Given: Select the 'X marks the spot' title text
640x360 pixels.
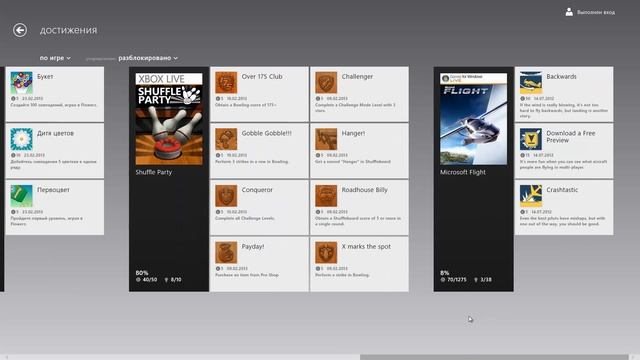Looking at the screenshot, I should (366, 247).
